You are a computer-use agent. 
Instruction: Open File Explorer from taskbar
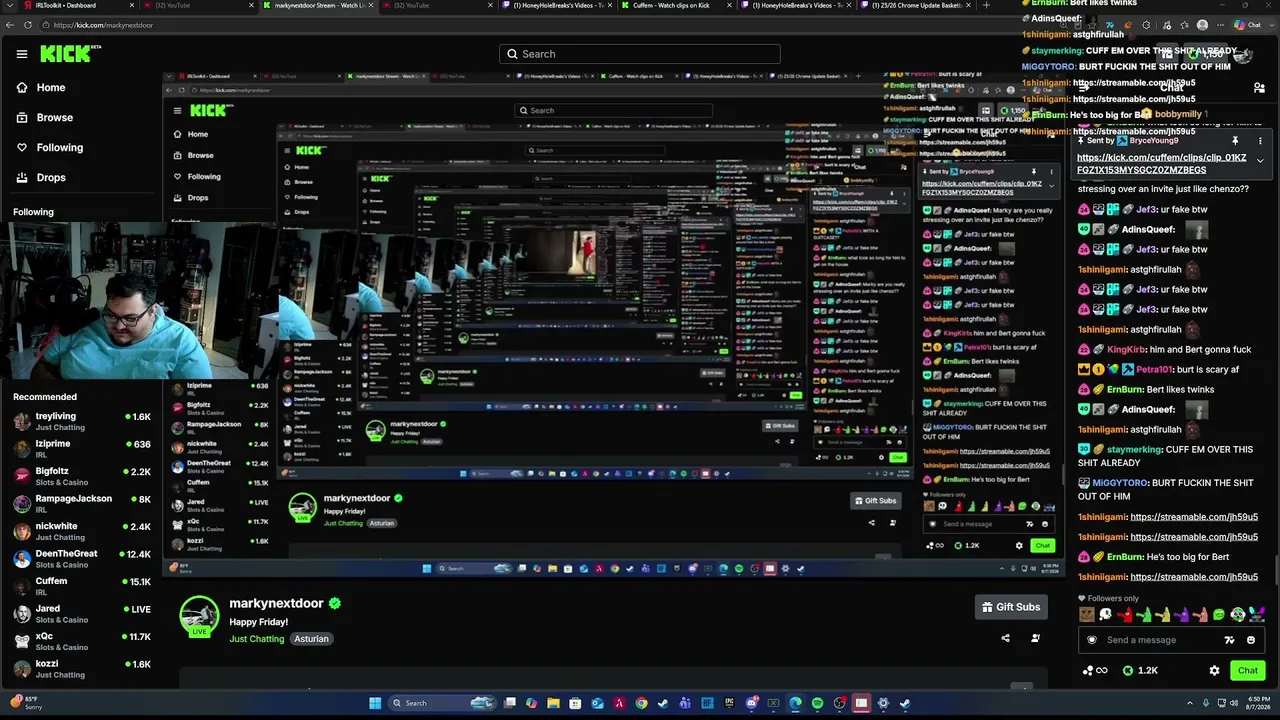pos(553,703)
